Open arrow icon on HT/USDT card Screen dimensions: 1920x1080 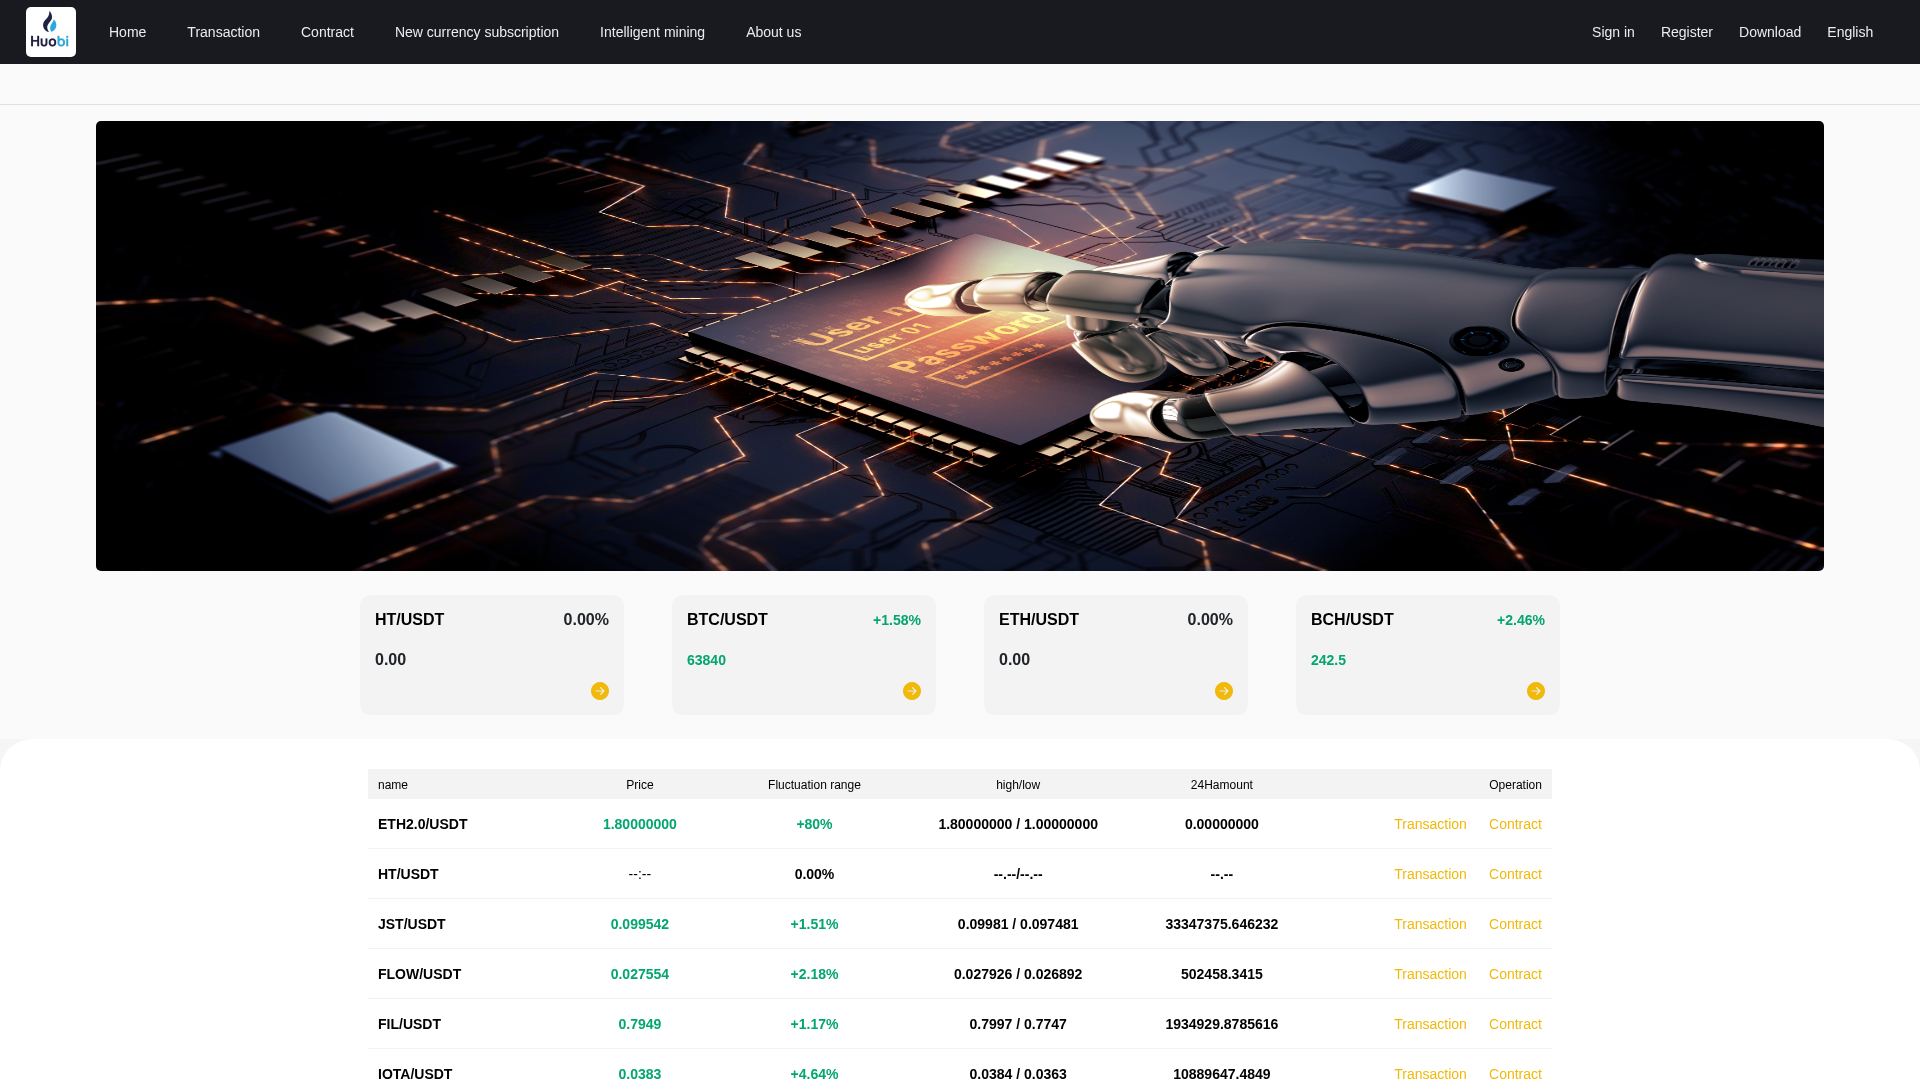pos(600,691)
